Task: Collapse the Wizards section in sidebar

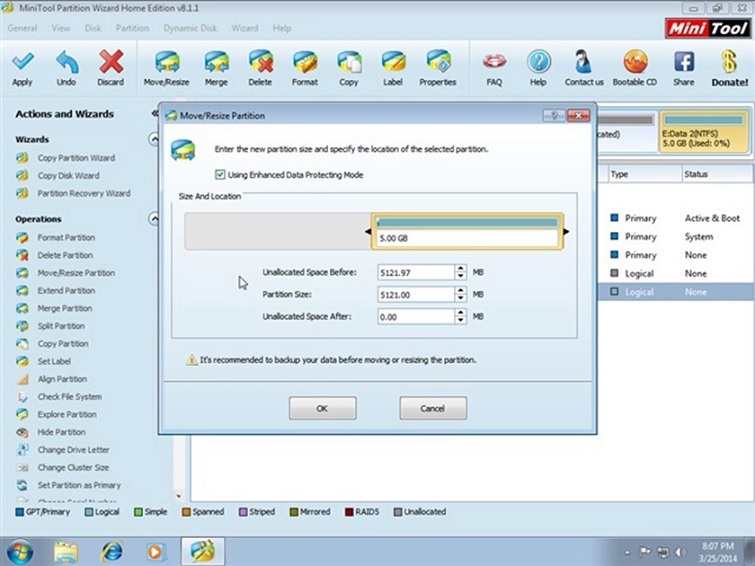Action: click(x=153, y=139)
